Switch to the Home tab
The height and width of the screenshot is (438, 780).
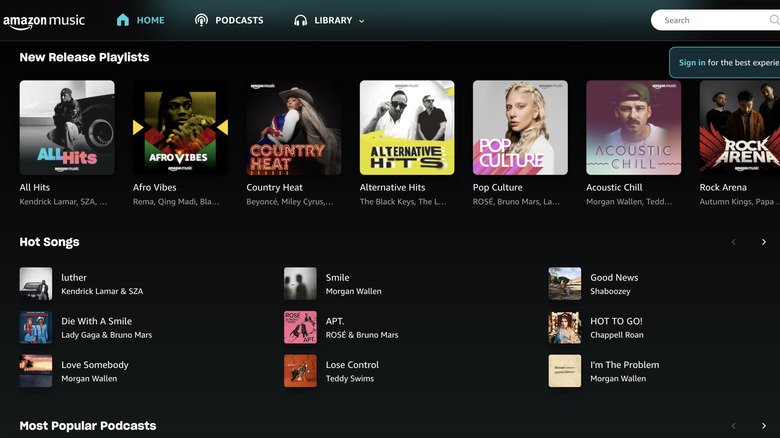coord(151,20)
